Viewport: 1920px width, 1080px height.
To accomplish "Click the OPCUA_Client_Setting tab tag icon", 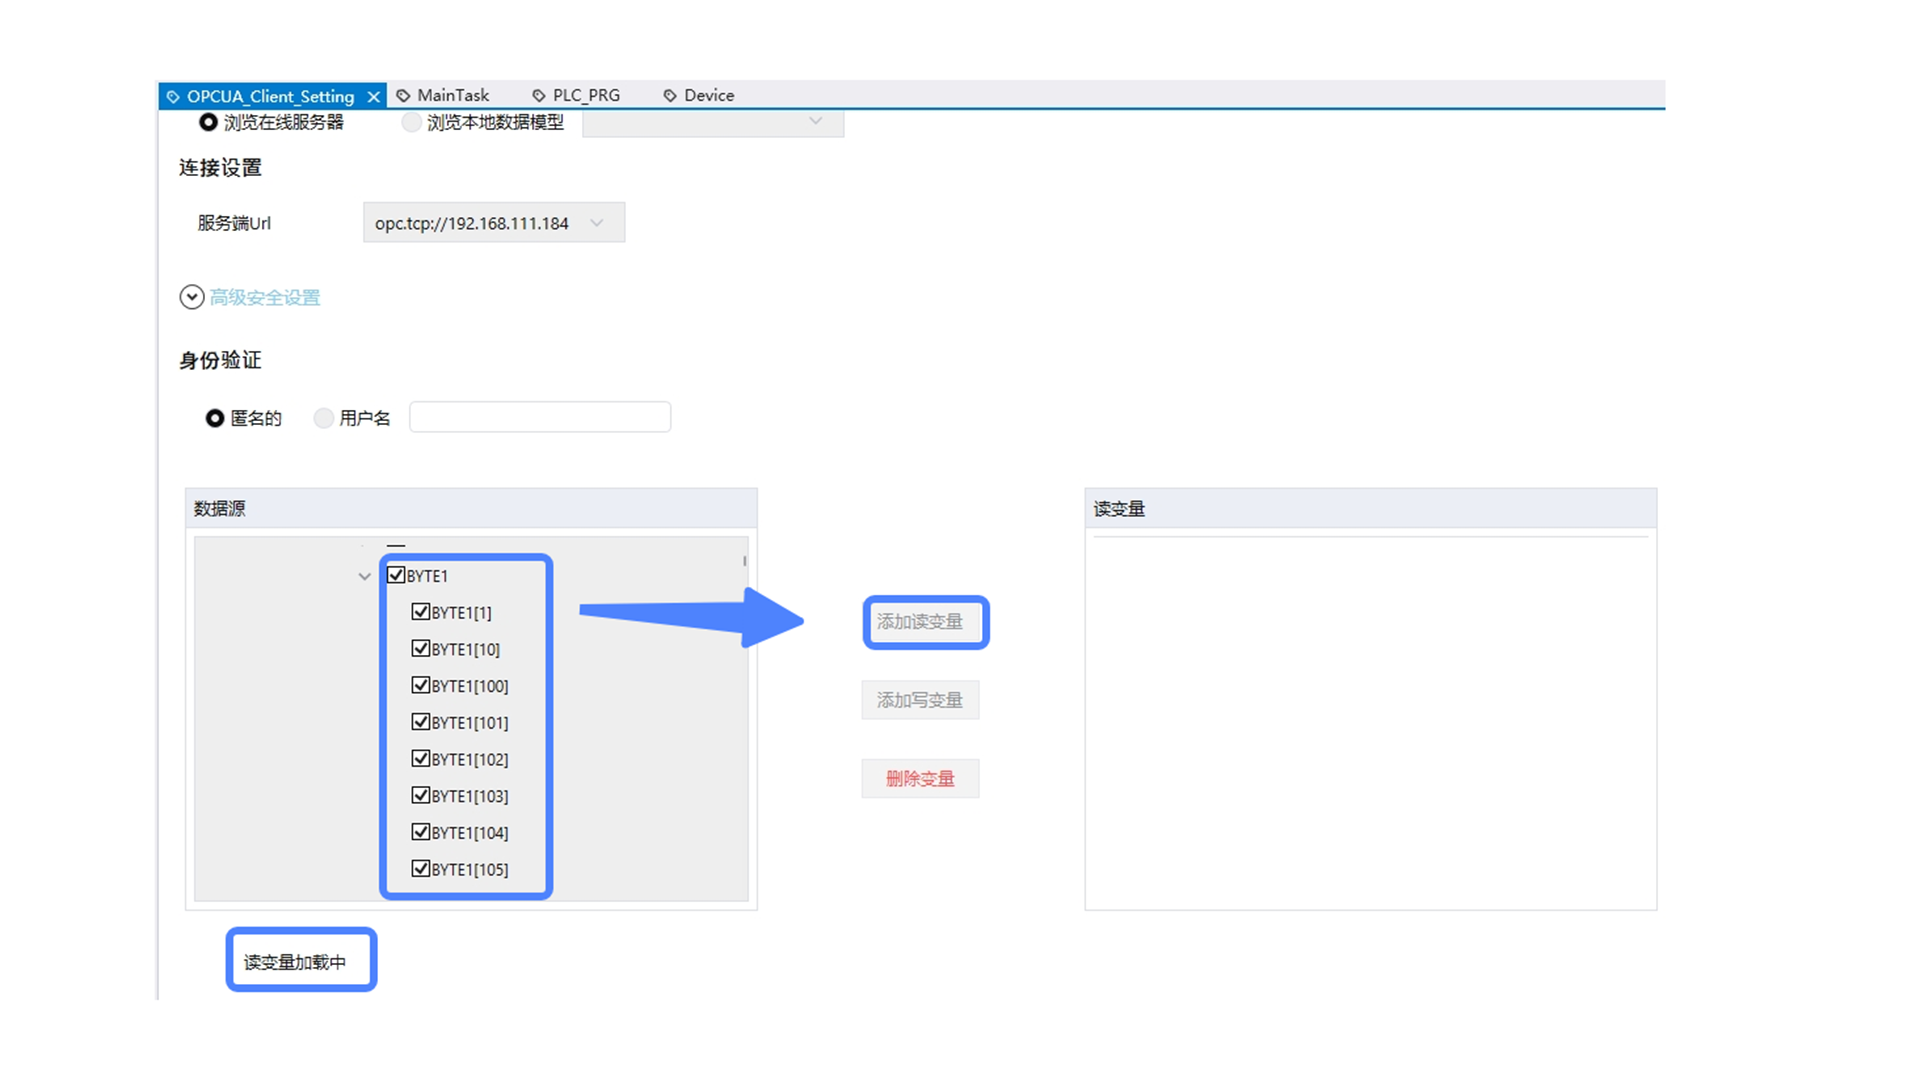I will pos(174,97).
